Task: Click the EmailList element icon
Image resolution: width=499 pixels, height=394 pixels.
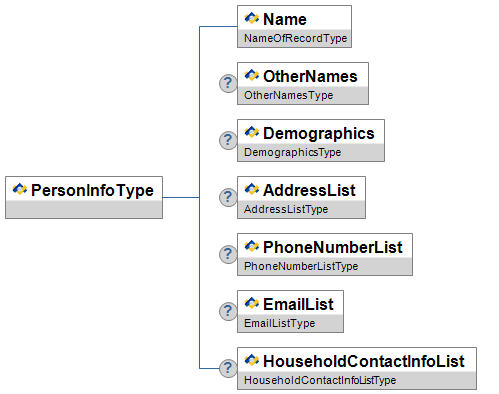Action: [x=251, y=303]
